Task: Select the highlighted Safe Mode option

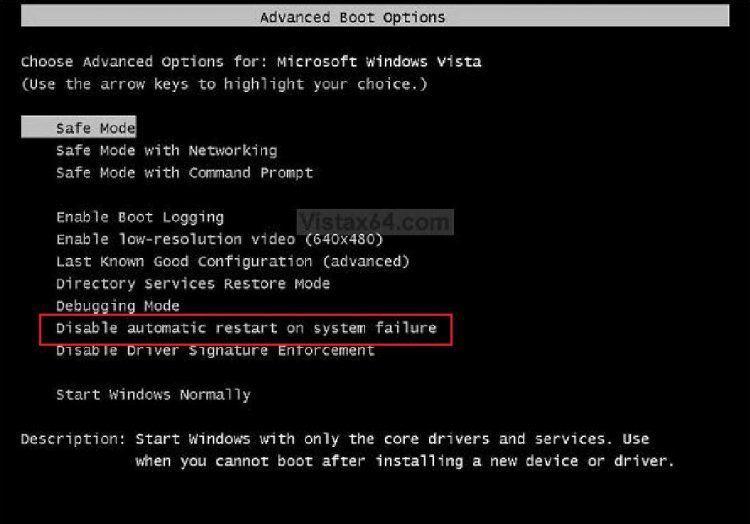Action: (95, 128)
